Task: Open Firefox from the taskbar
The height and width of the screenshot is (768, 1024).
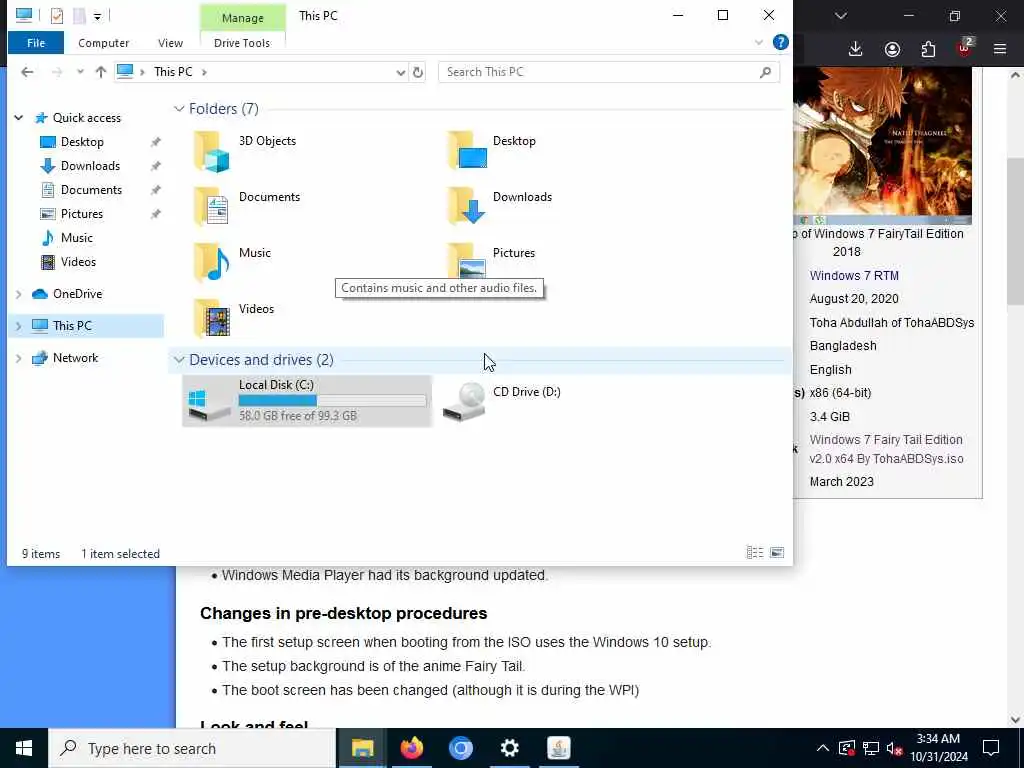Action: [411, 748]
